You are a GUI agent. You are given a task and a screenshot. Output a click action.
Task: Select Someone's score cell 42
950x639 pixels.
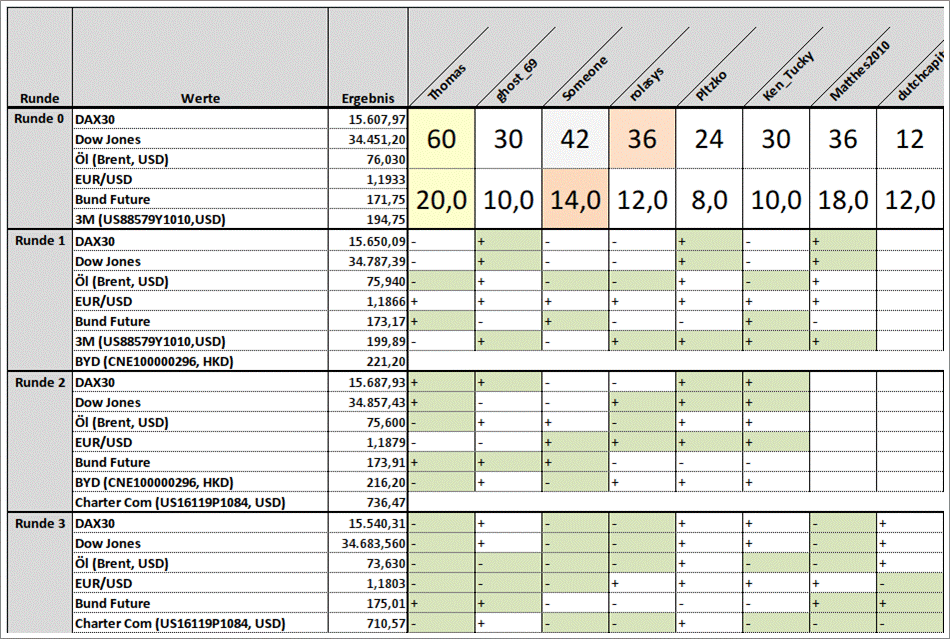pyautogui.click(x=575, y=139)
